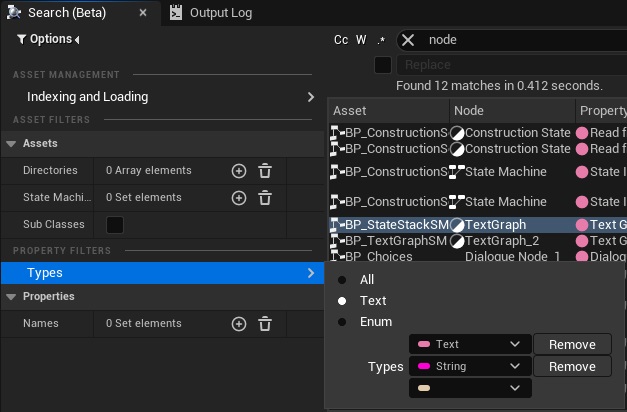Remove the Text type entry
The image size is (627, 412).
pos(572,345)
